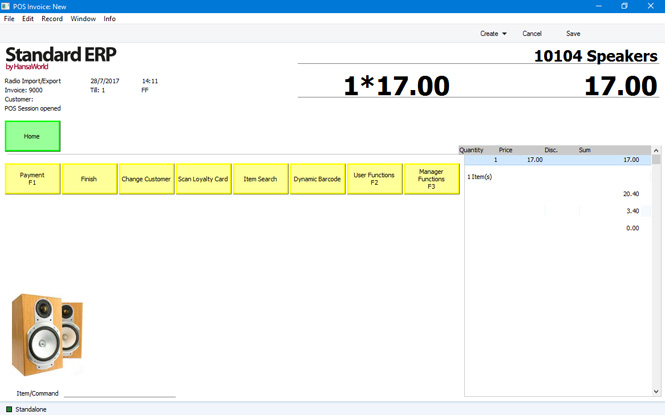This screenshot has height=415, width=665.
Task: Click the Dynamic Barcode button
Action: point(317,179)
